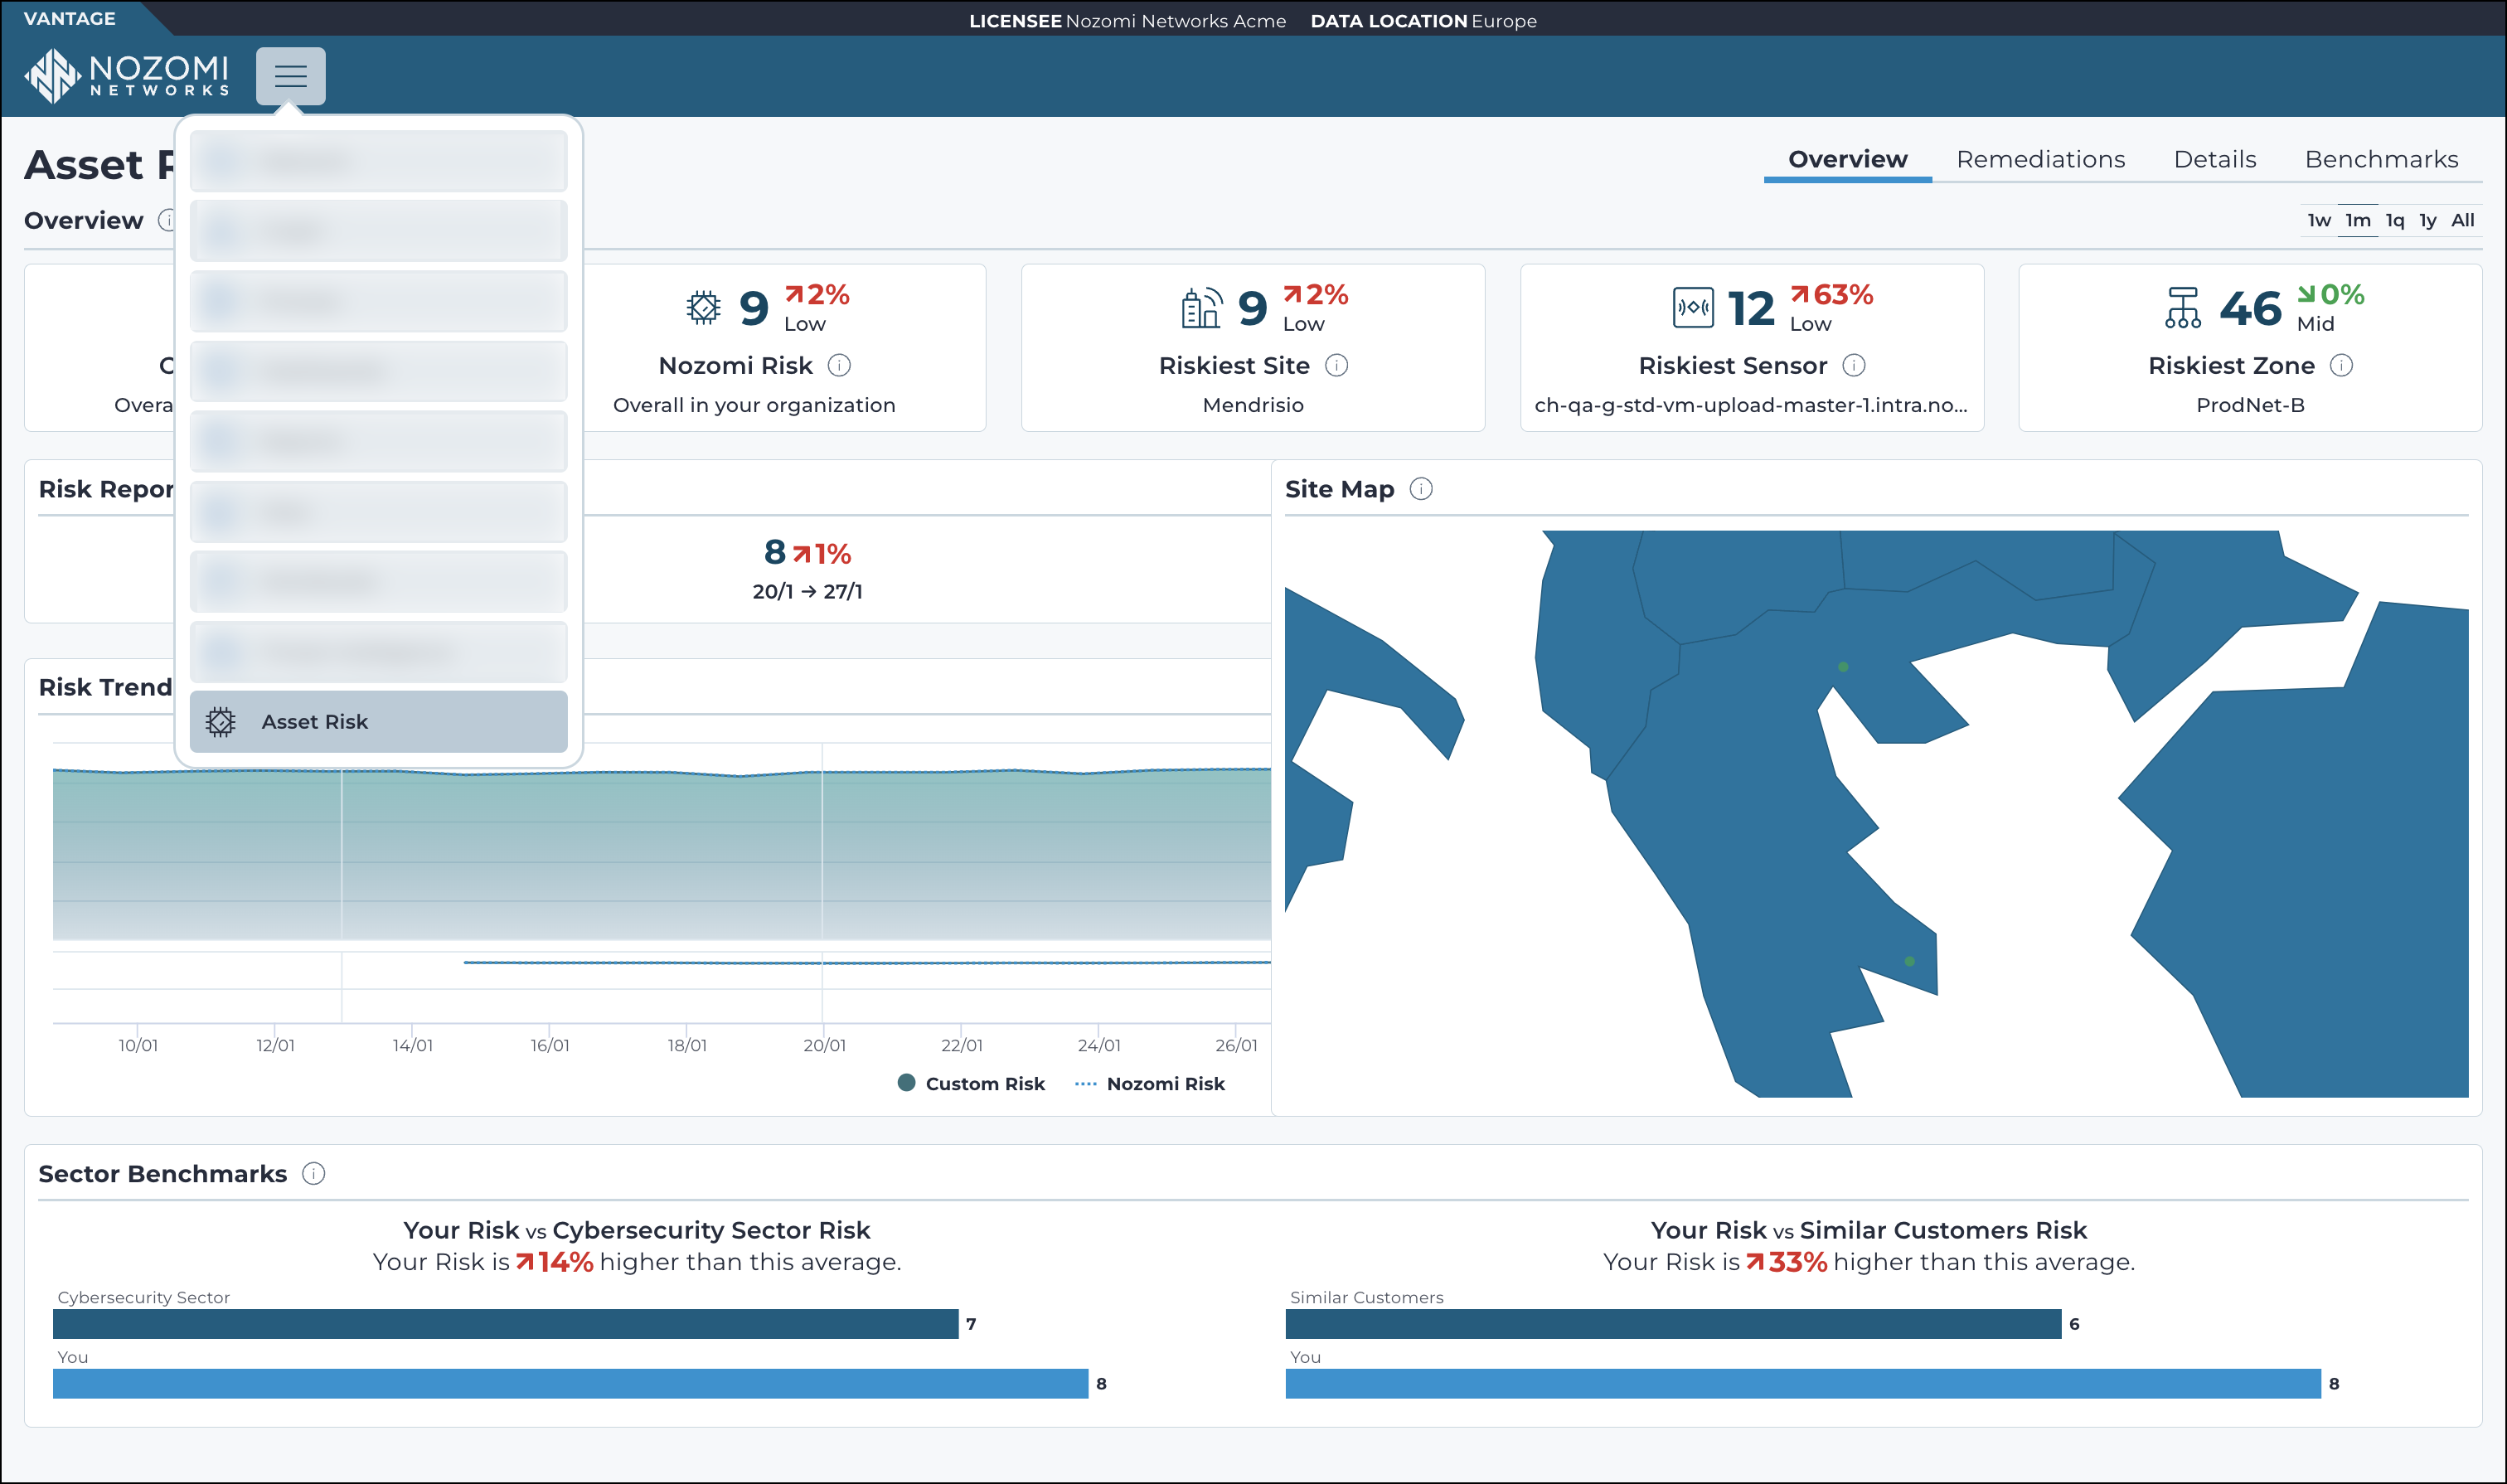
Task: Open the Benchmarks tab
Action: tap(2381, 159)
